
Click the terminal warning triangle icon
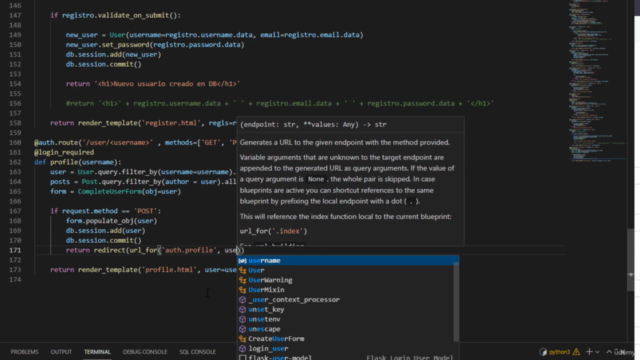[x=576, y=351]
